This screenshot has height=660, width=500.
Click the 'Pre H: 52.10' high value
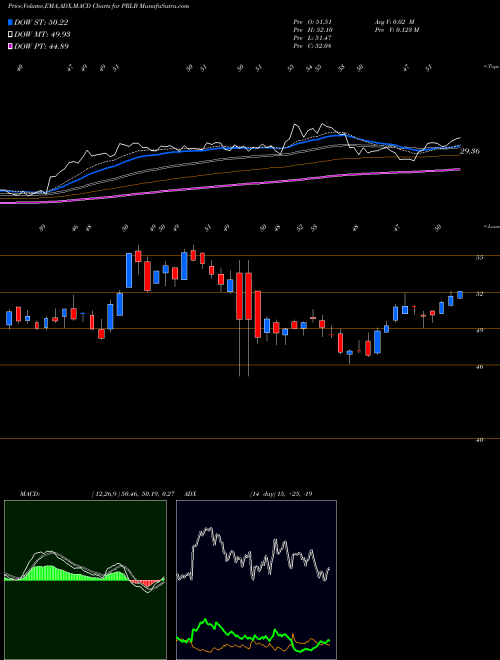[x=313, y=30]
